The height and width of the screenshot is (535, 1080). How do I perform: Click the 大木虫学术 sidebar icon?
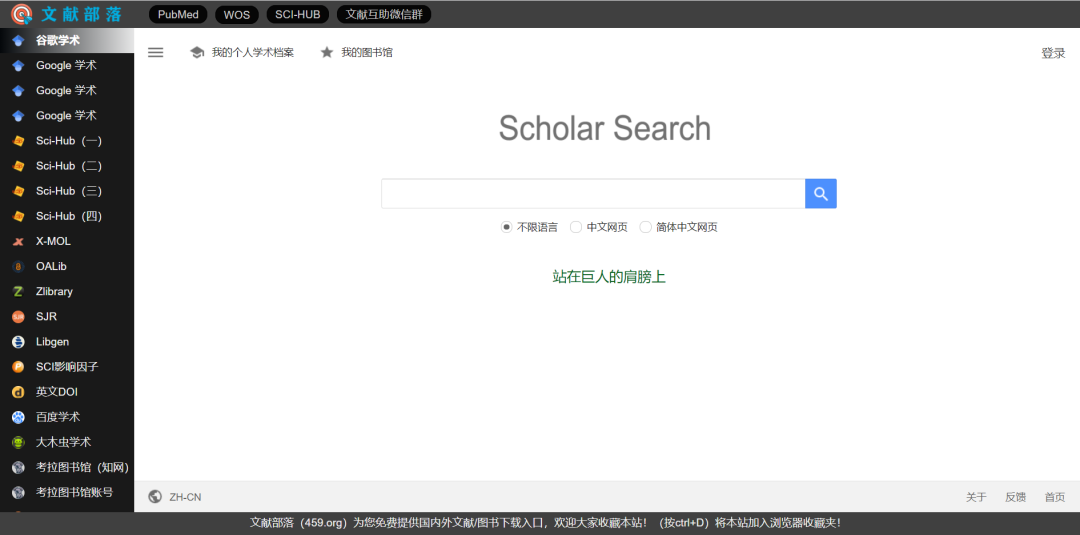tap(19, 443)
